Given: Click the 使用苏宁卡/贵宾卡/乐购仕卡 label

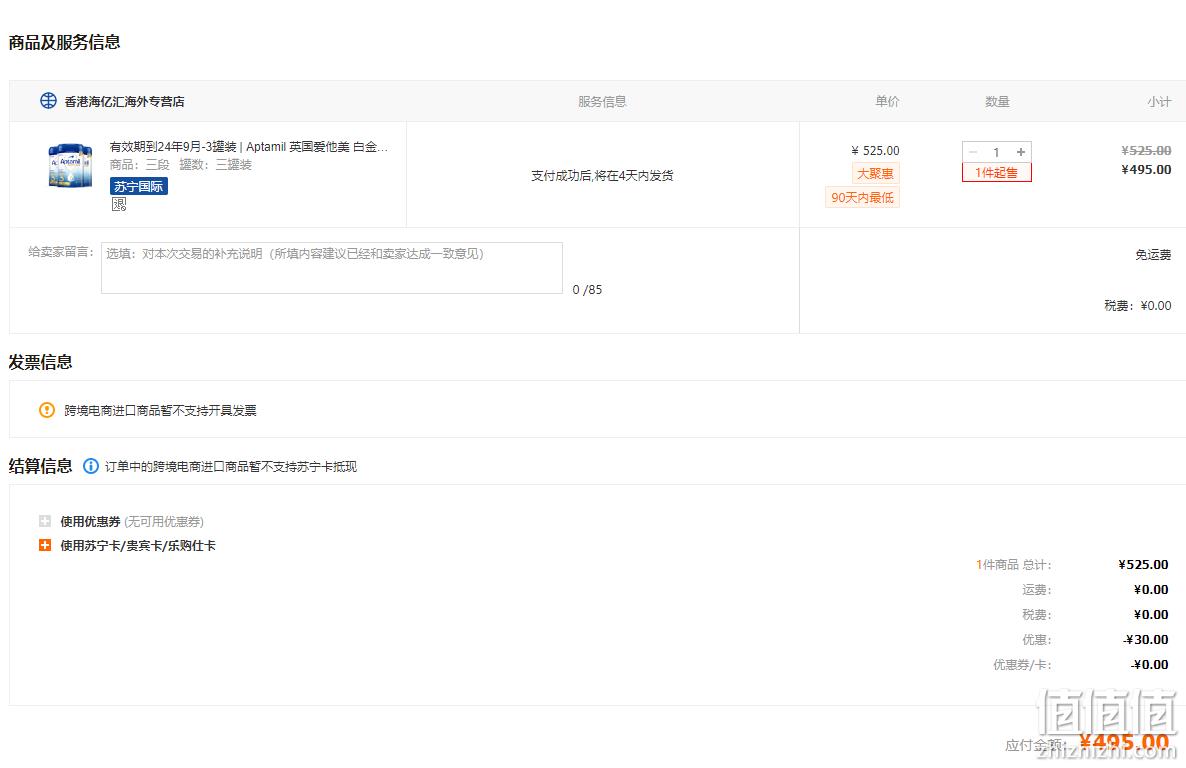Looking at the screenshot, I should 138,546.
